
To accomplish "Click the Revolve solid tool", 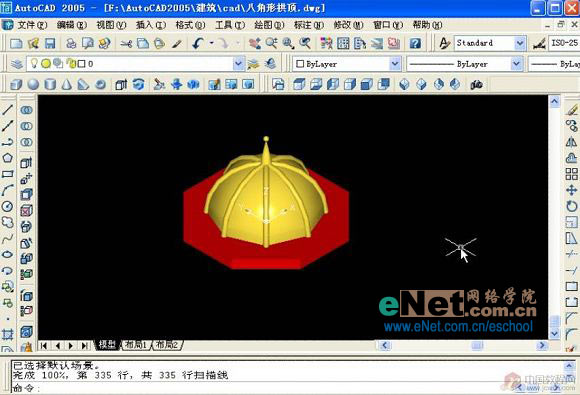I will point(138,85).
